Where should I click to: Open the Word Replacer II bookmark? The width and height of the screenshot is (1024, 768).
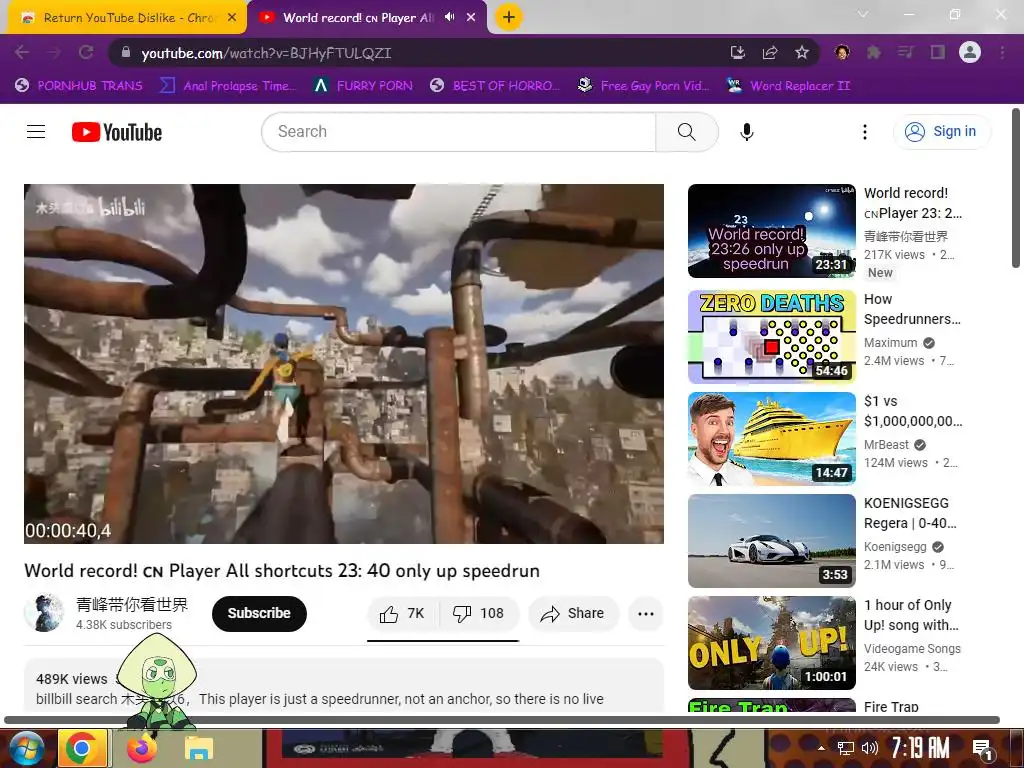pyautogui.click(x=789, y=86)
